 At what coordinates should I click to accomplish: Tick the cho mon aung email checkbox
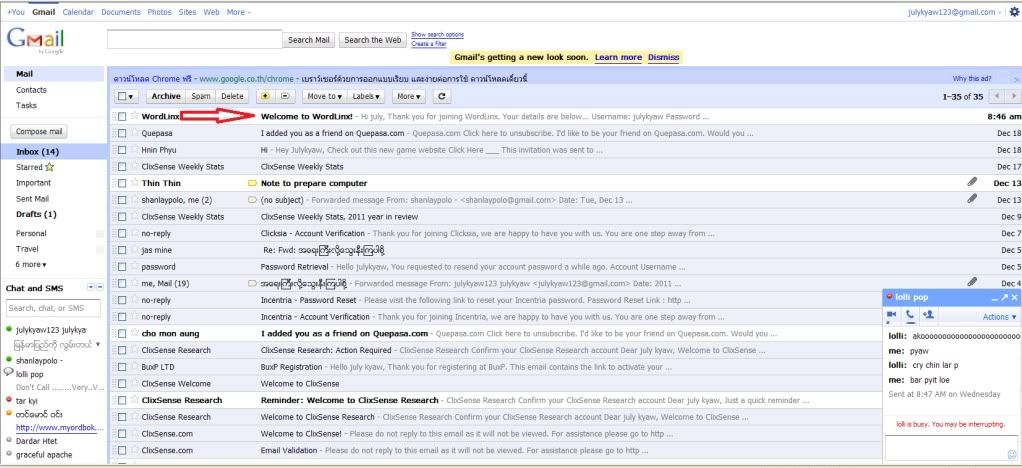pos(122,333)
